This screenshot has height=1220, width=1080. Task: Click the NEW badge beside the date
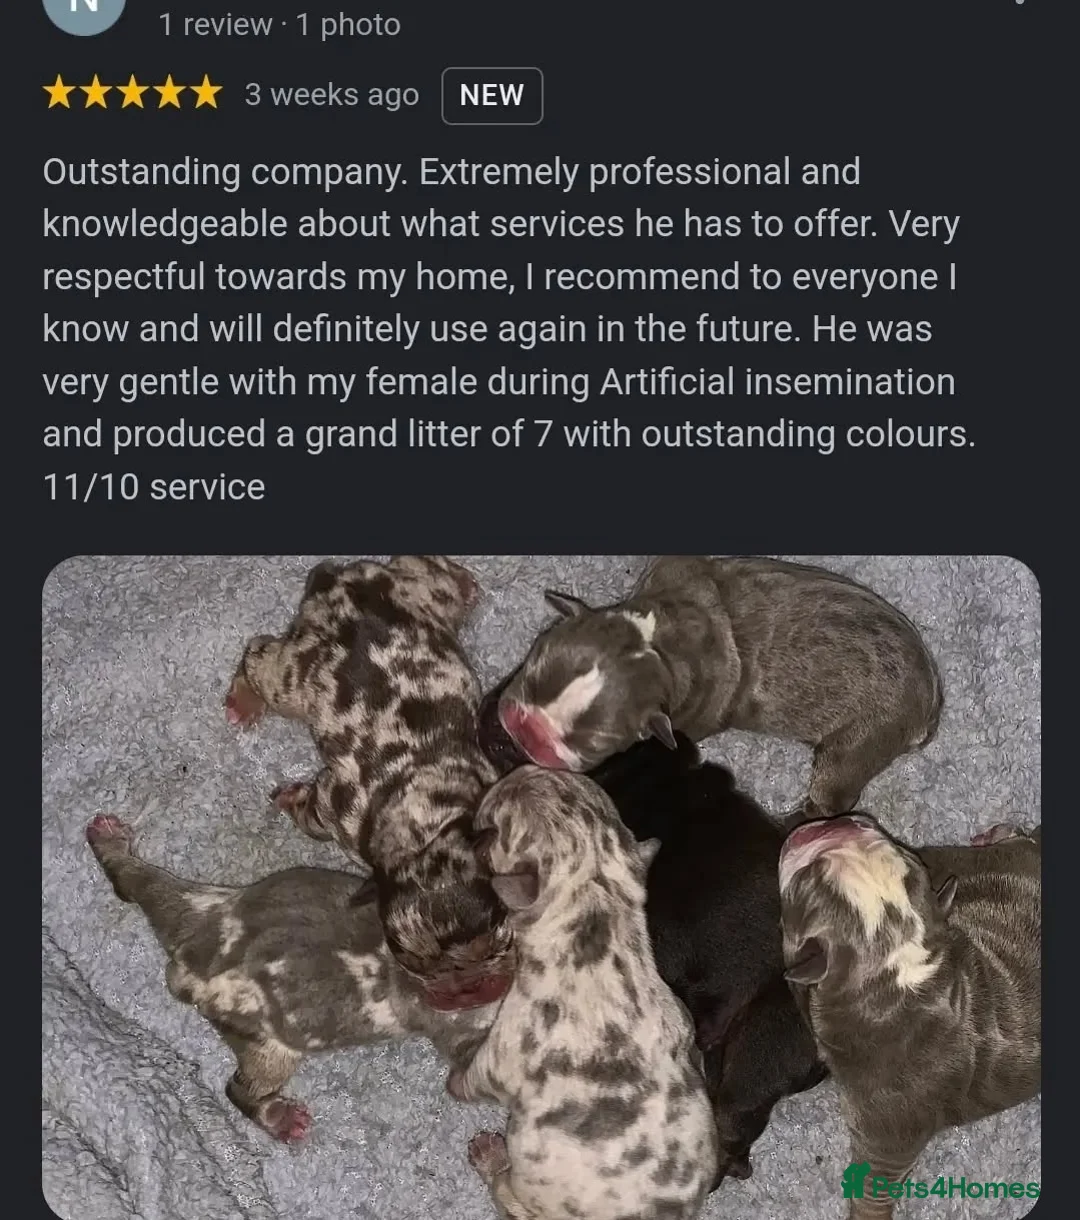[x=492, y=95]
